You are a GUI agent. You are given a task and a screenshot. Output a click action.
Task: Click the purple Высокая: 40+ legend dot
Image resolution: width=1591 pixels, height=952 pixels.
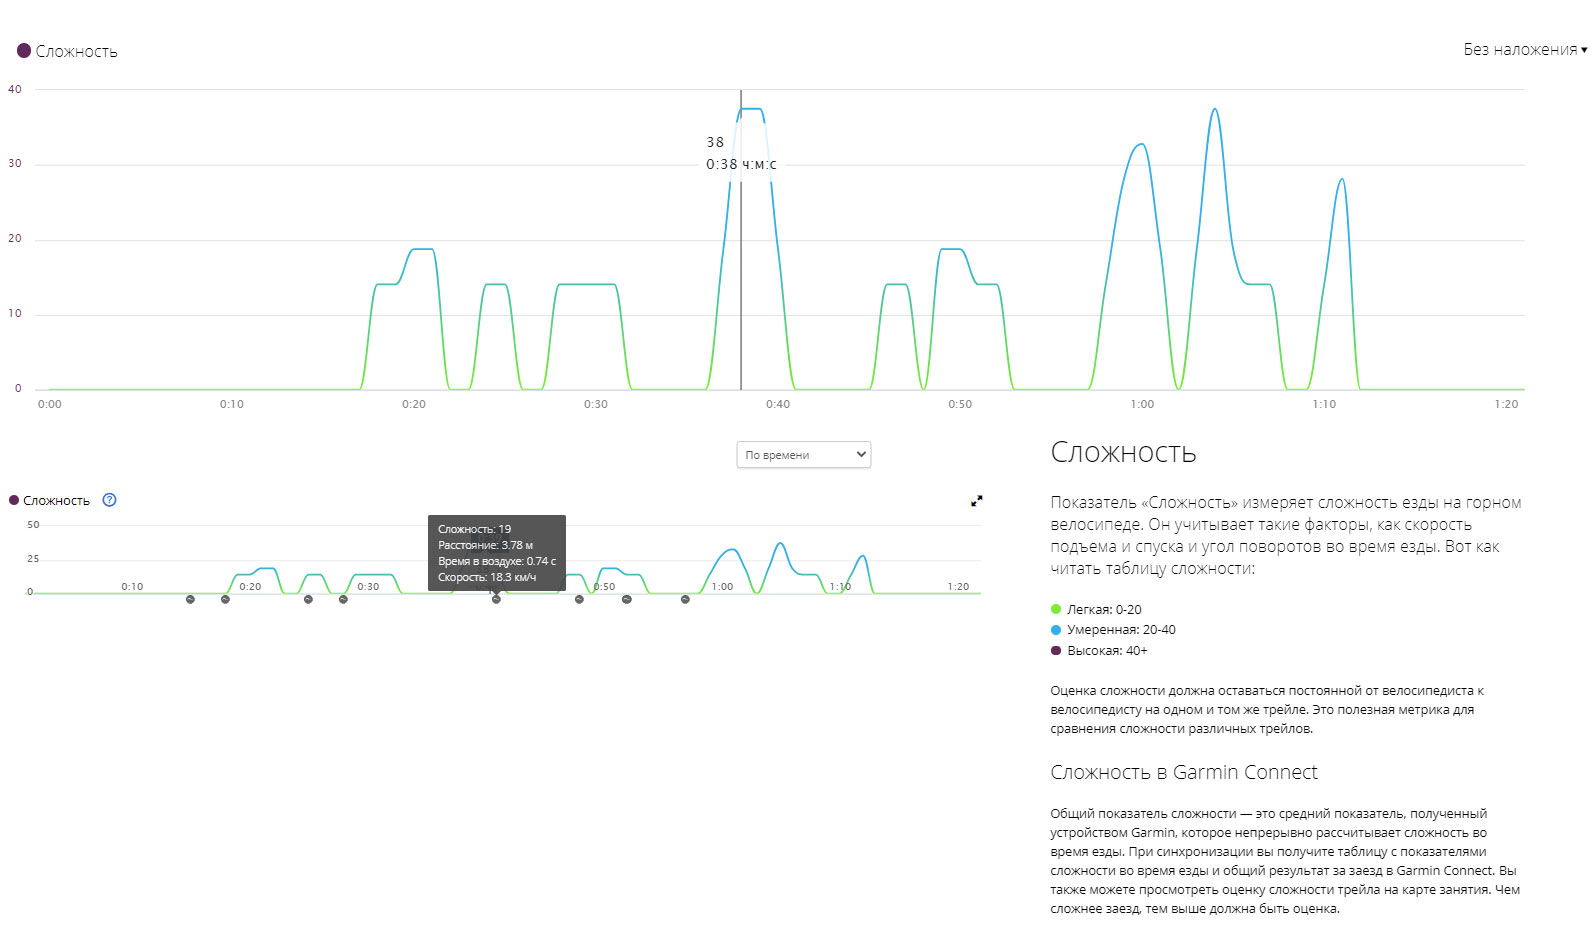pyautogui.click(x=1056, y=651)
